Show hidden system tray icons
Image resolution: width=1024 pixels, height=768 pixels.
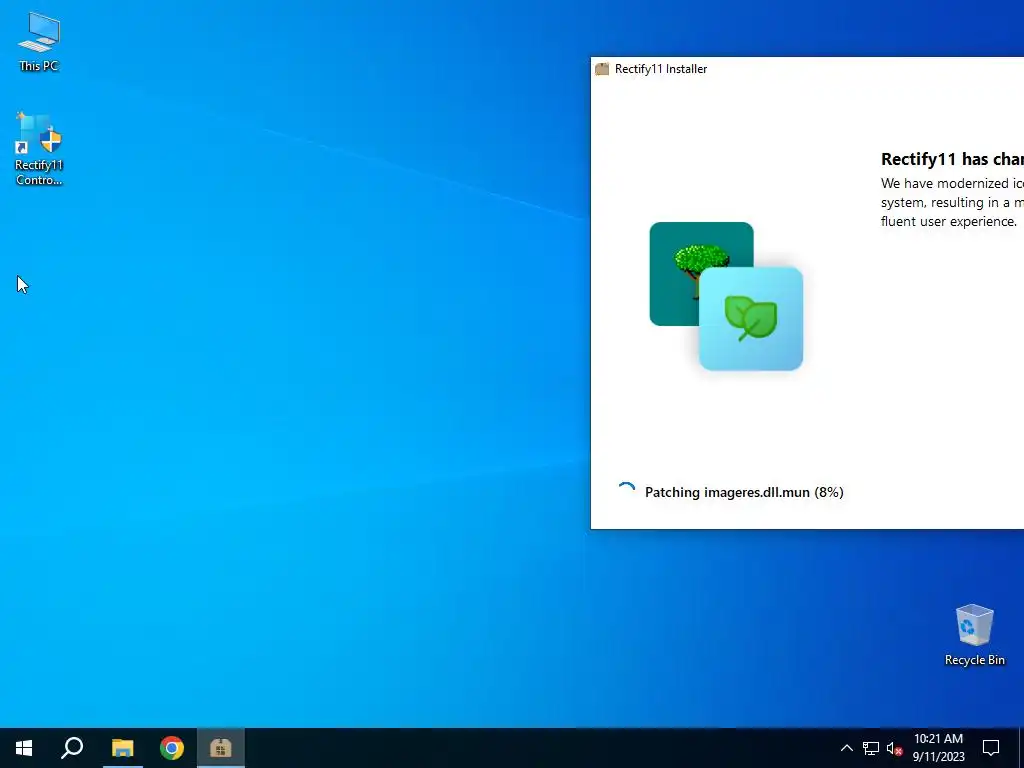pyautogui.click(x=846, y=748)
